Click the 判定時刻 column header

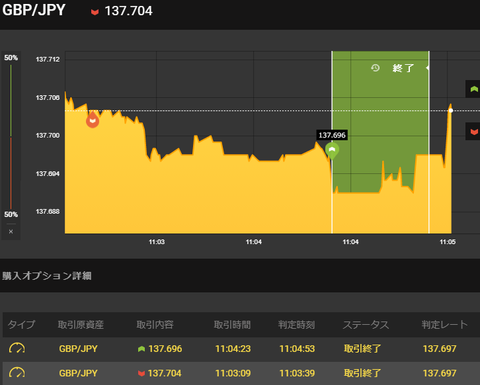(x=296, y=324)
